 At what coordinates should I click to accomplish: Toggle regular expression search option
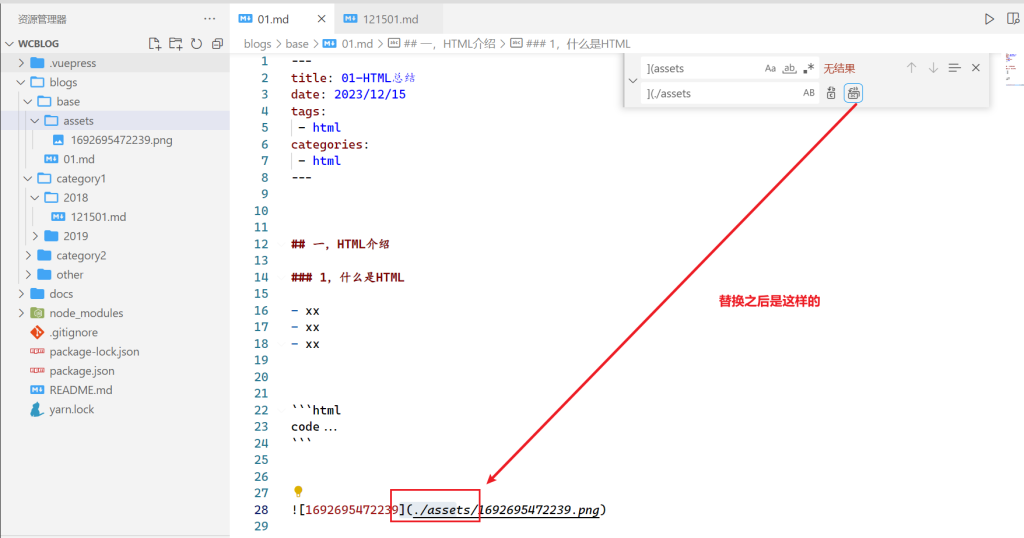[x=809, y=68]
